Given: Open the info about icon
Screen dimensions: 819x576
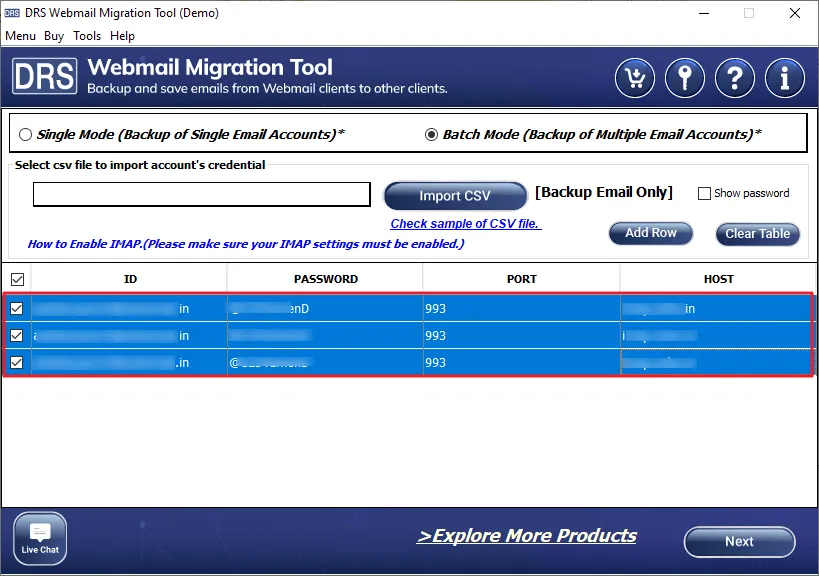Looking at the screenshot, I should coord(785,78).
